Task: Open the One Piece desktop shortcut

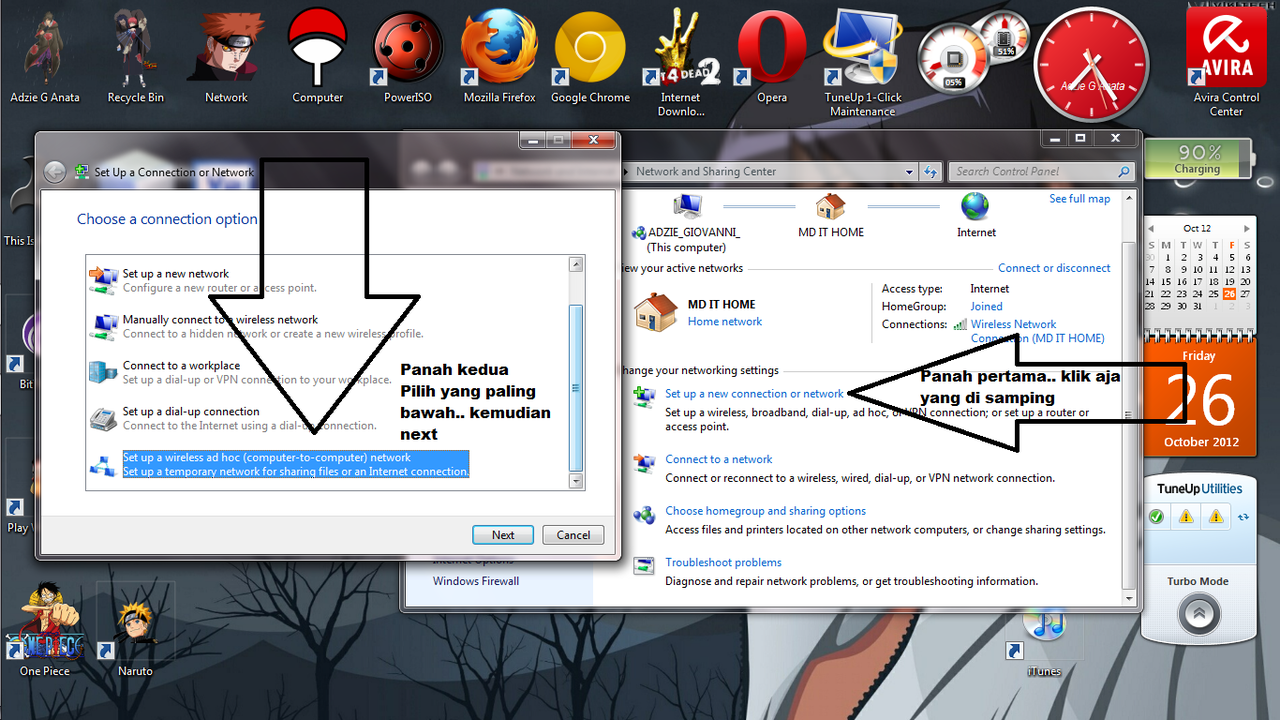Action: click(44, 628)
